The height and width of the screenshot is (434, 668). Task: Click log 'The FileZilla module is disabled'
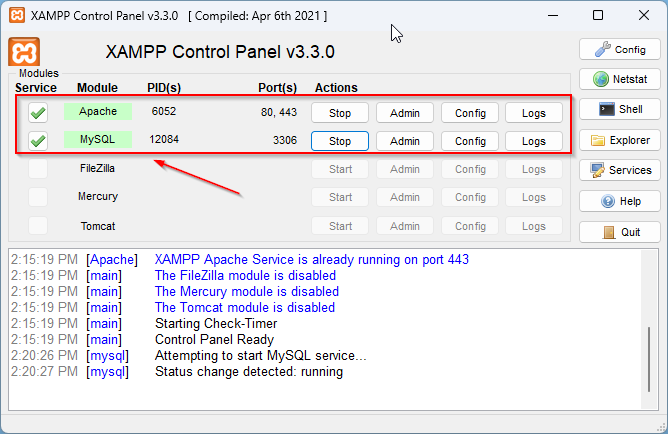pyautogui.click(x=245, y=276)
